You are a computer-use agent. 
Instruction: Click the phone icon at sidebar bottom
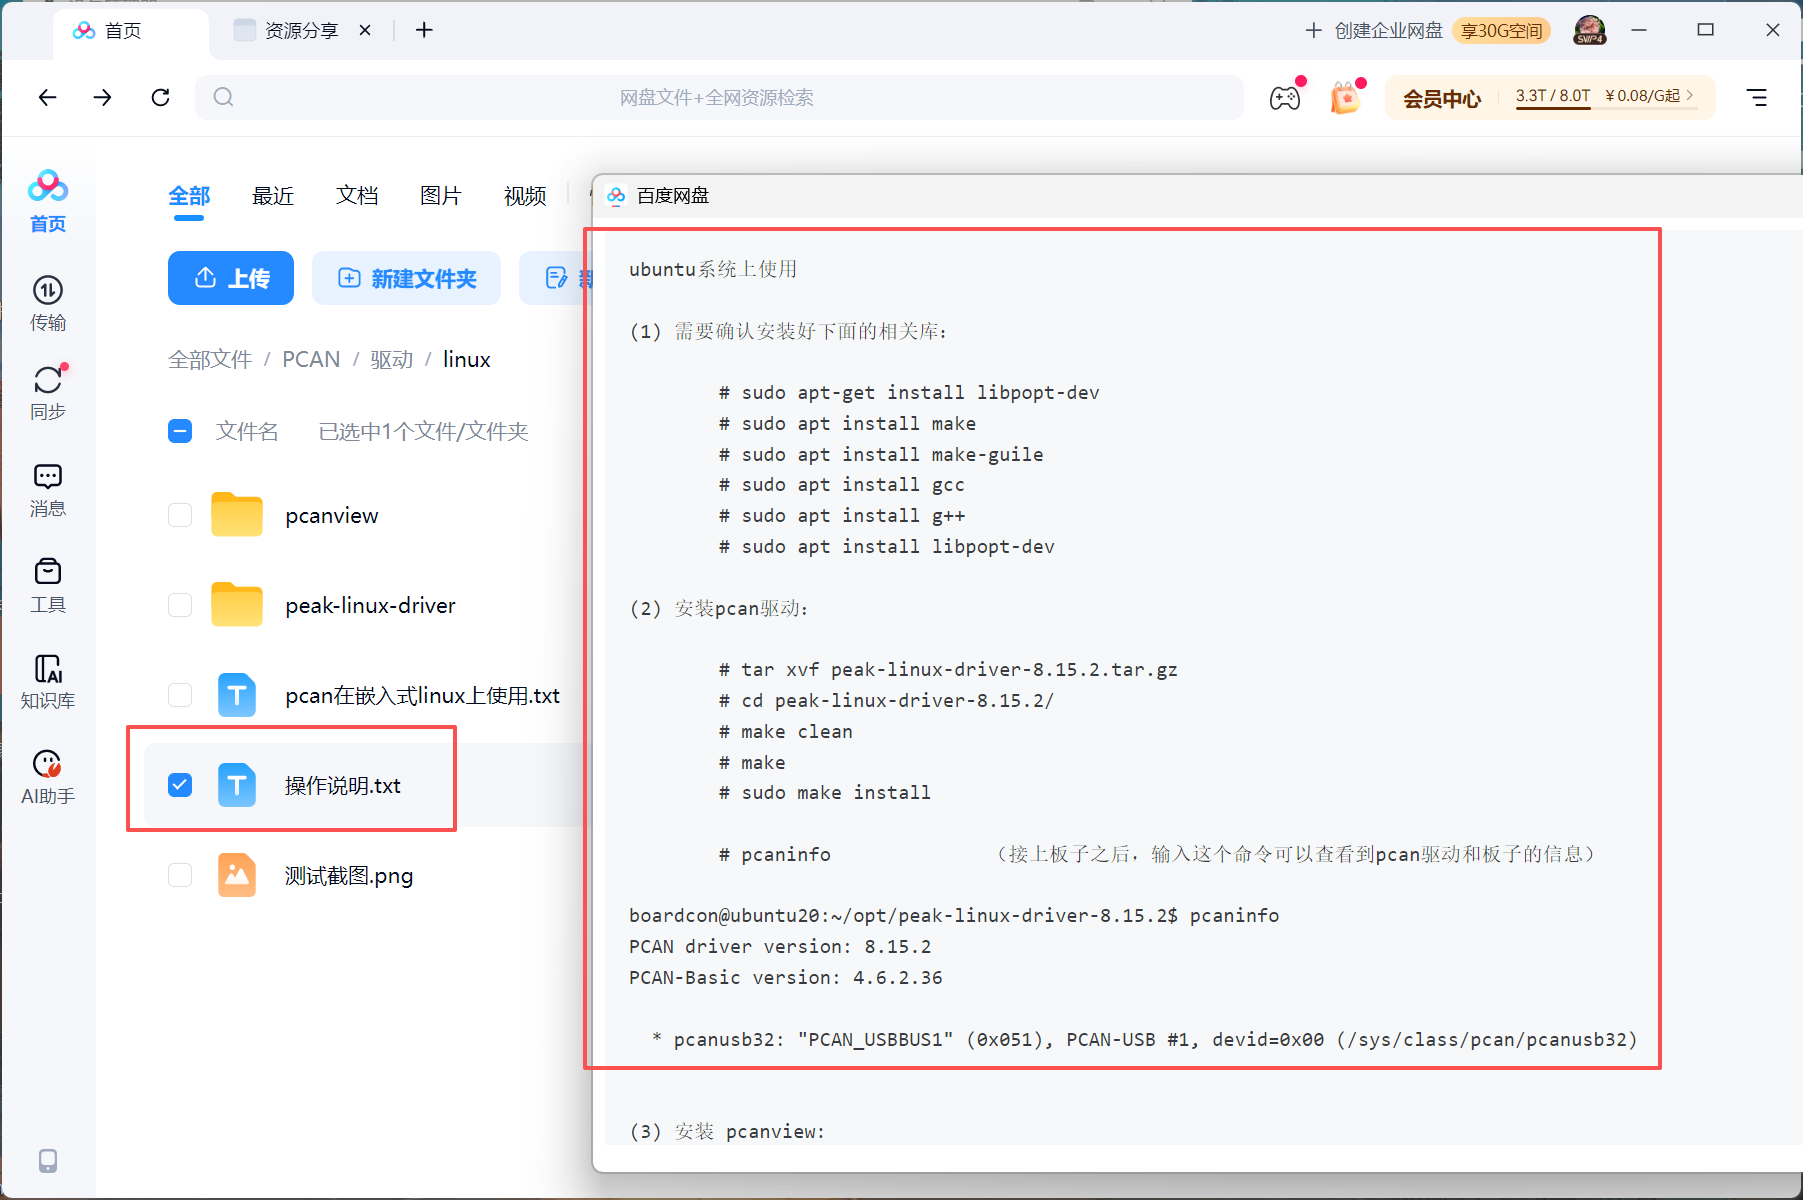tap(48, 1160)
